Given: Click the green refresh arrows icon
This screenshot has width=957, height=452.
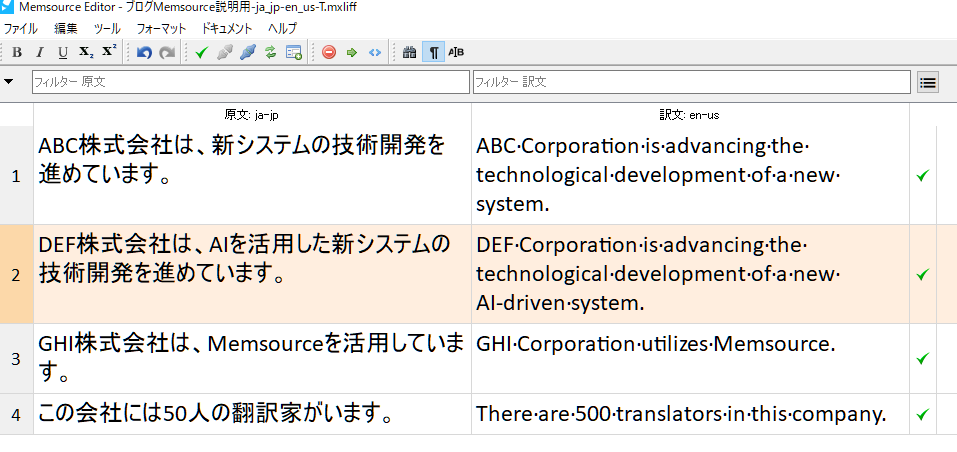Looking at the screenshot, I should (271, 52).
